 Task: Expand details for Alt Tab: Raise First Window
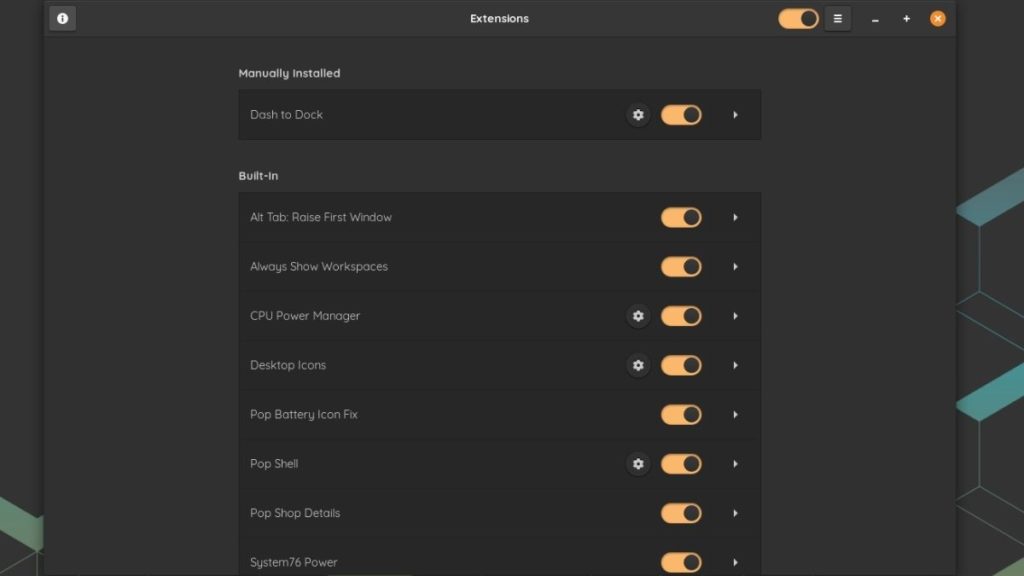735,217
